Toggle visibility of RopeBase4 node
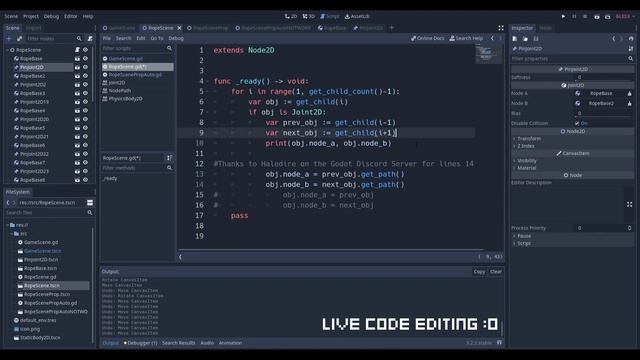The width and height of the screenshot is (640, 360). [x=85, y=110]
